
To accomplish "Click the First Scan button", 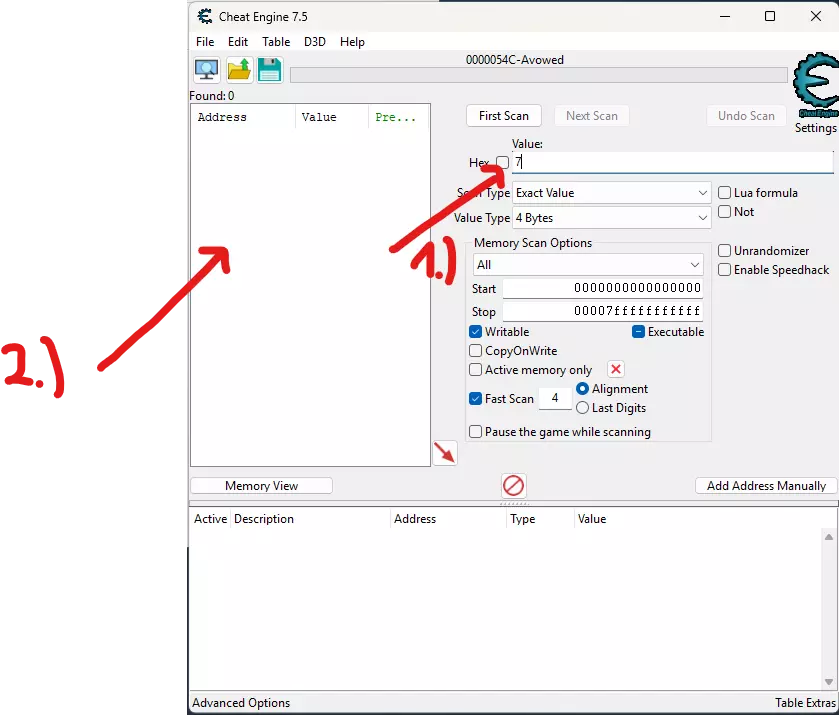I will click(504, 116).
